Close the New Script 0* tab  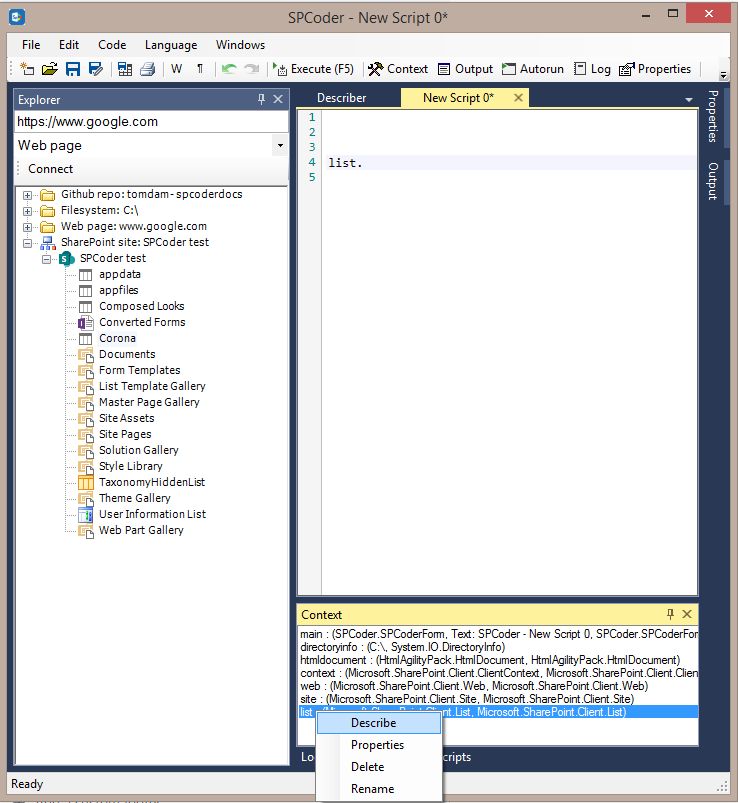tap(518, 98)
